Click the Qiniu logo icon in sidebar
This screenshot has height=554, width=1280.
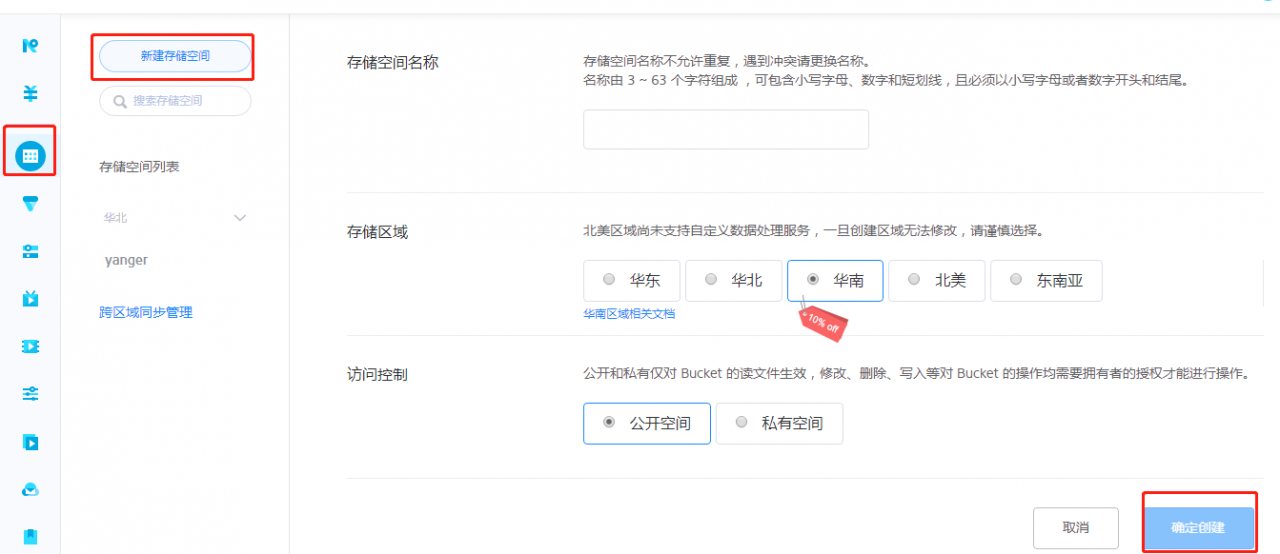[x=30, y=45]
